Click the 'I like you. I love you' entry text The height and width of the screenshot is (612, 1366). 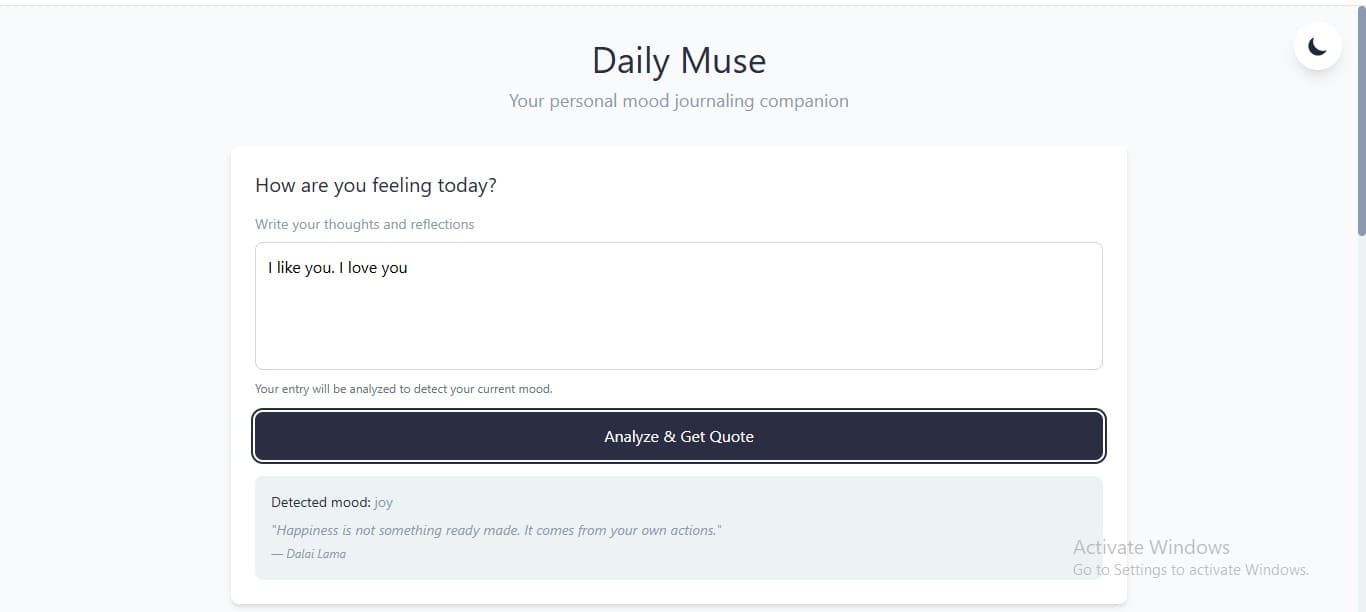tap(337, 267)
